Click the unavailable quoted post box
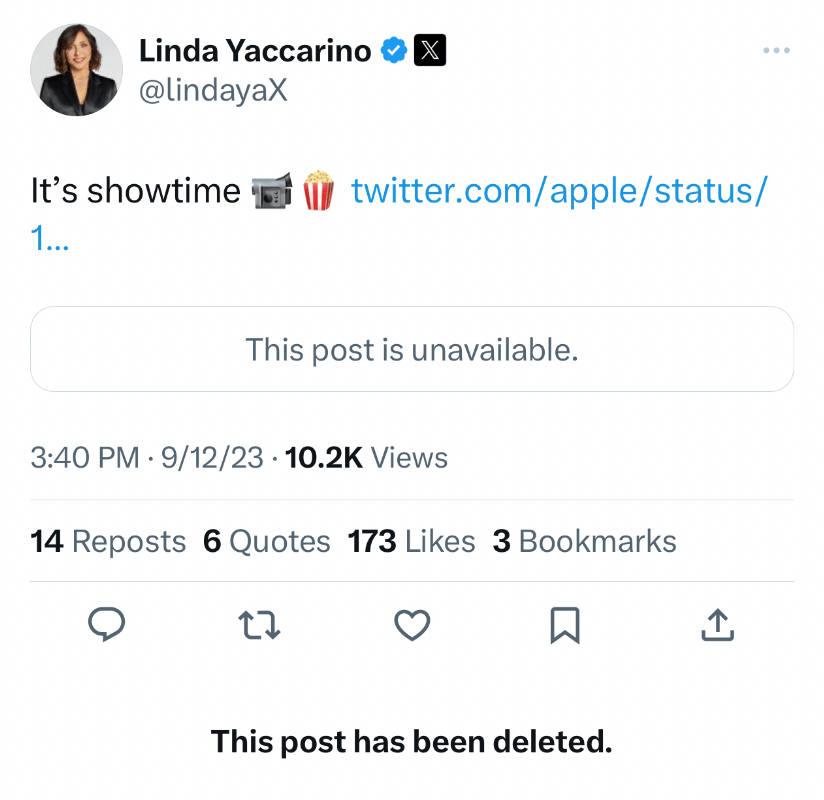 click(412, 349)
